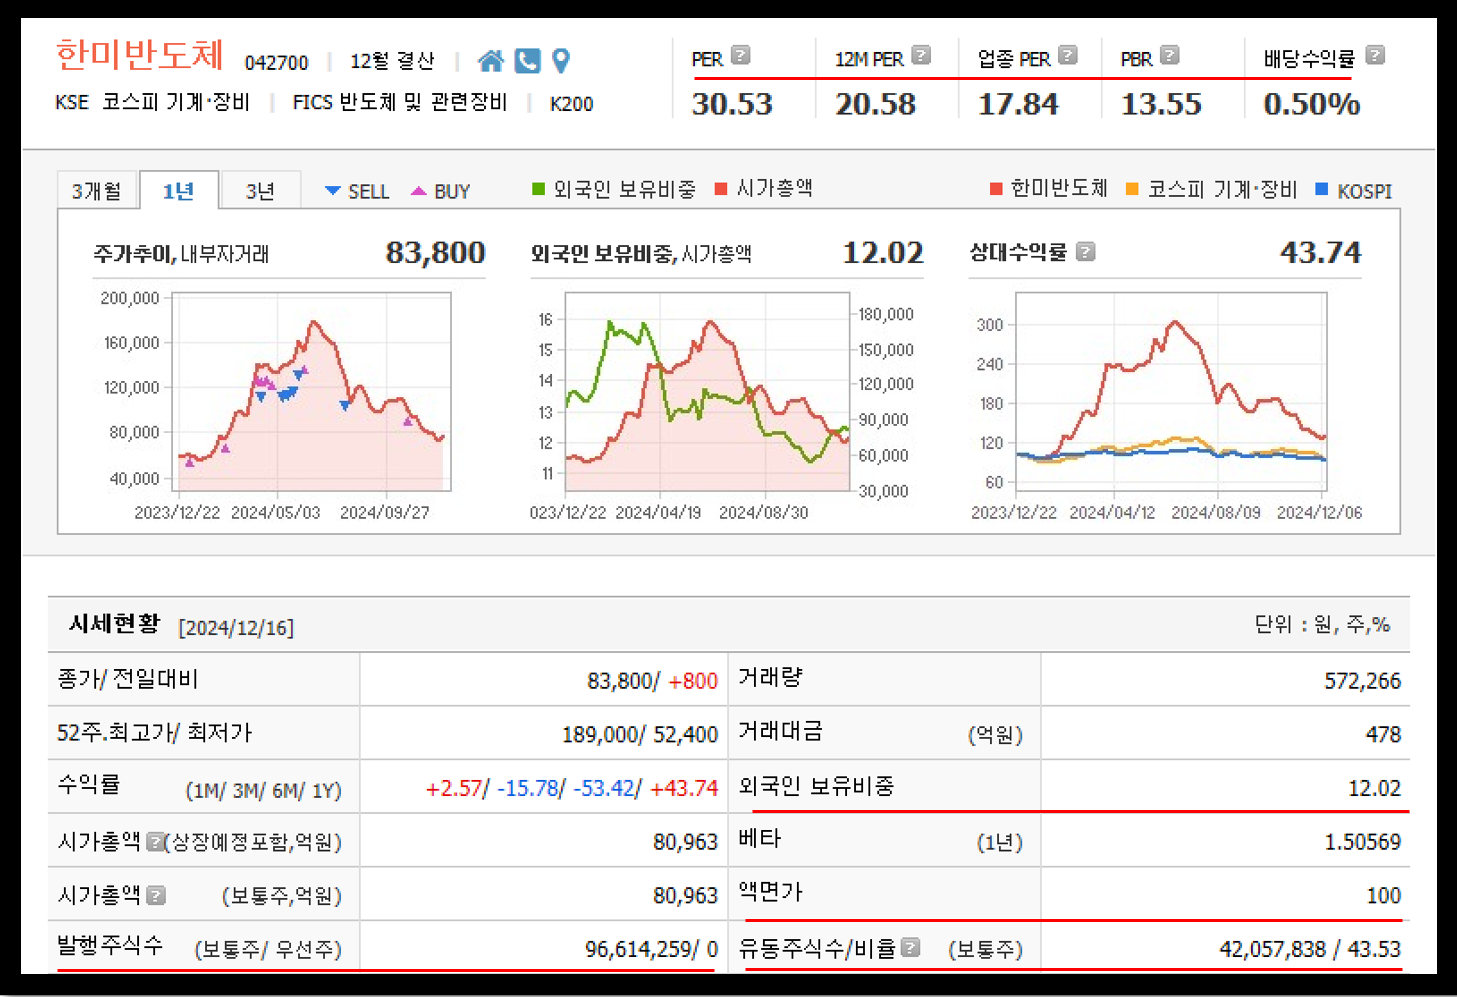
Task: Click the 시세현황 section heading
Action: click(114, 624)
